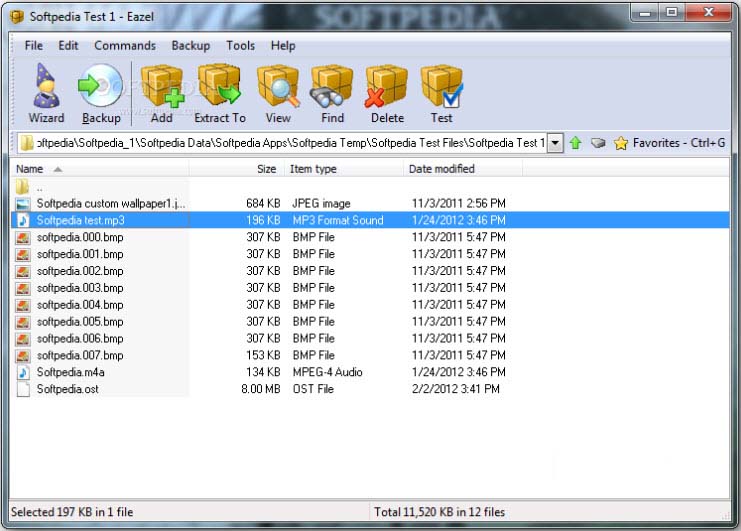Screen dimensions: 741x531
Task: Expand the address path dropdown
Action: pos(556,143)
